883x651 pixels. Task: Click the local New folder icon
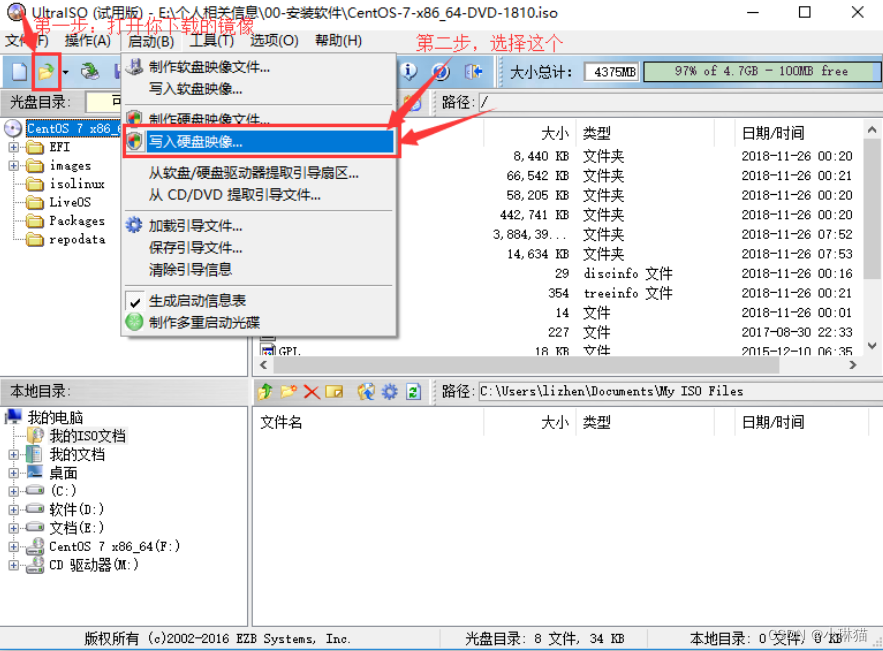[x=289, y=391]
